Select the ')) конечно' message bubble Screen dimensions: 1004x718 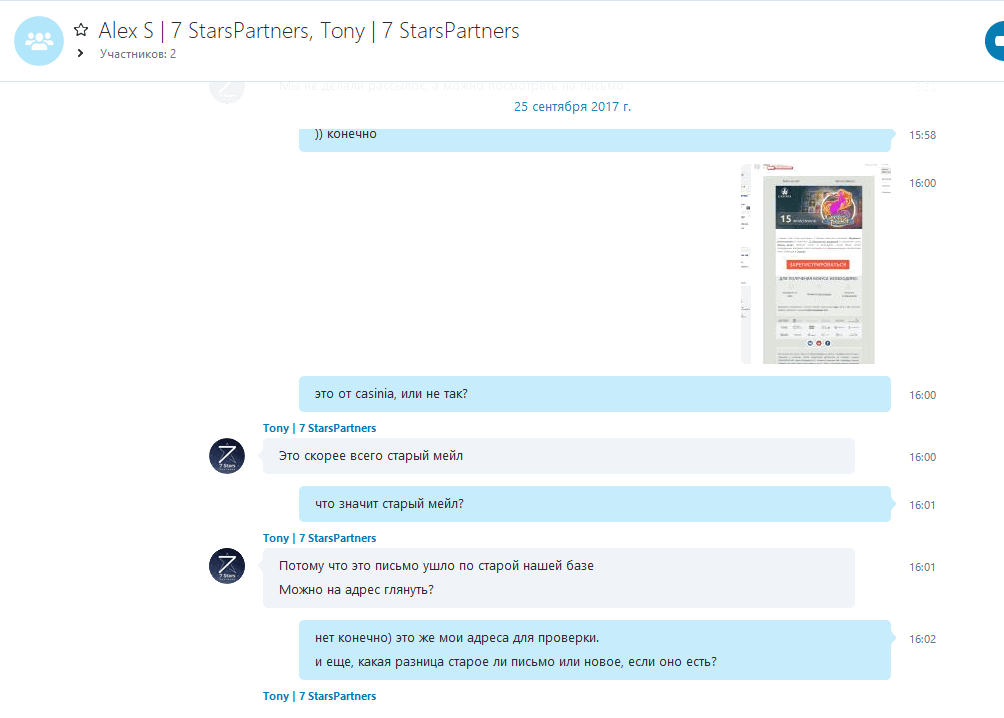pos(595,139)
